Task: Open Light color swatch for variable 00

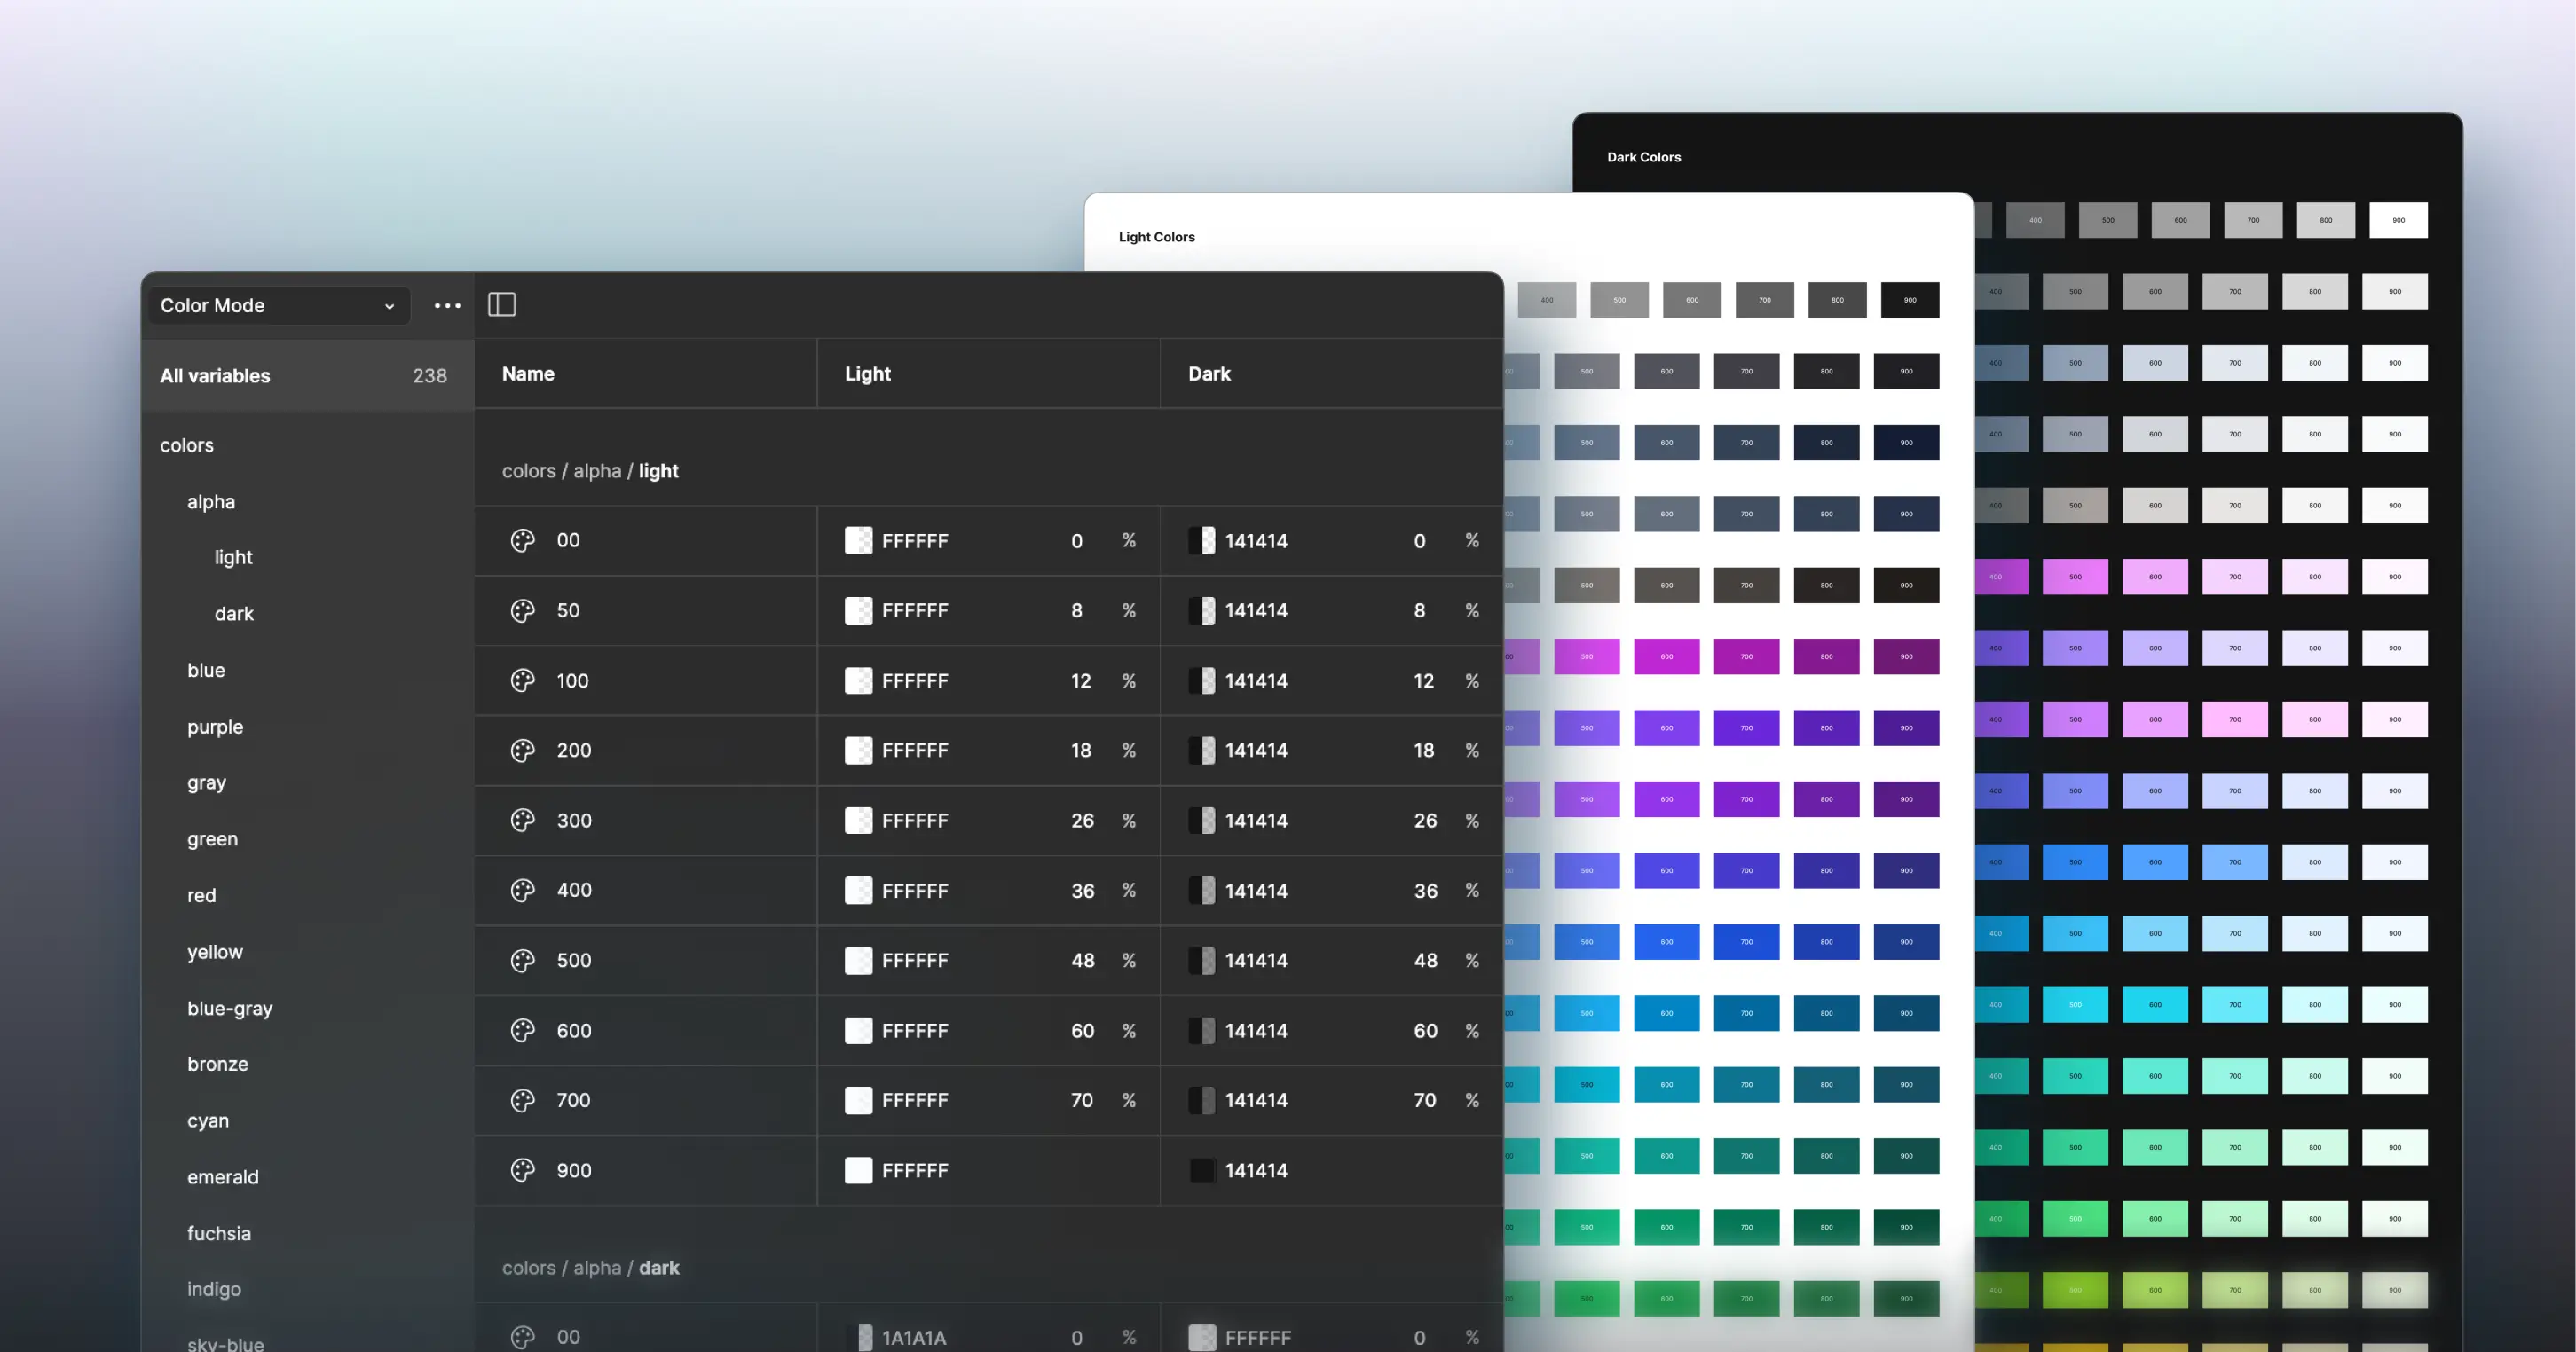Action: pos(858,540)
